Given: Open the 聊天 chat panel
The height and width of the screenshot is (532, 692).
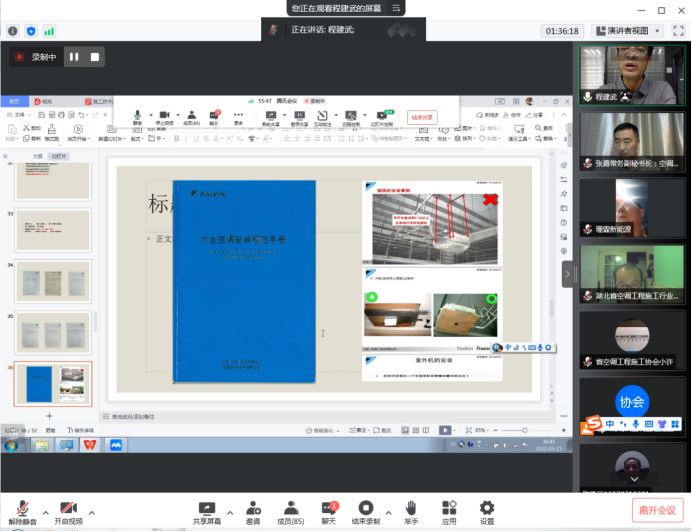Looking at the screenshot, I should point(329,512).
